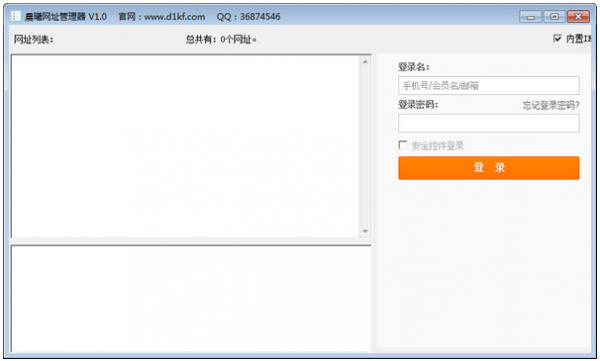Click the 登录名: label

click(414, 67)
